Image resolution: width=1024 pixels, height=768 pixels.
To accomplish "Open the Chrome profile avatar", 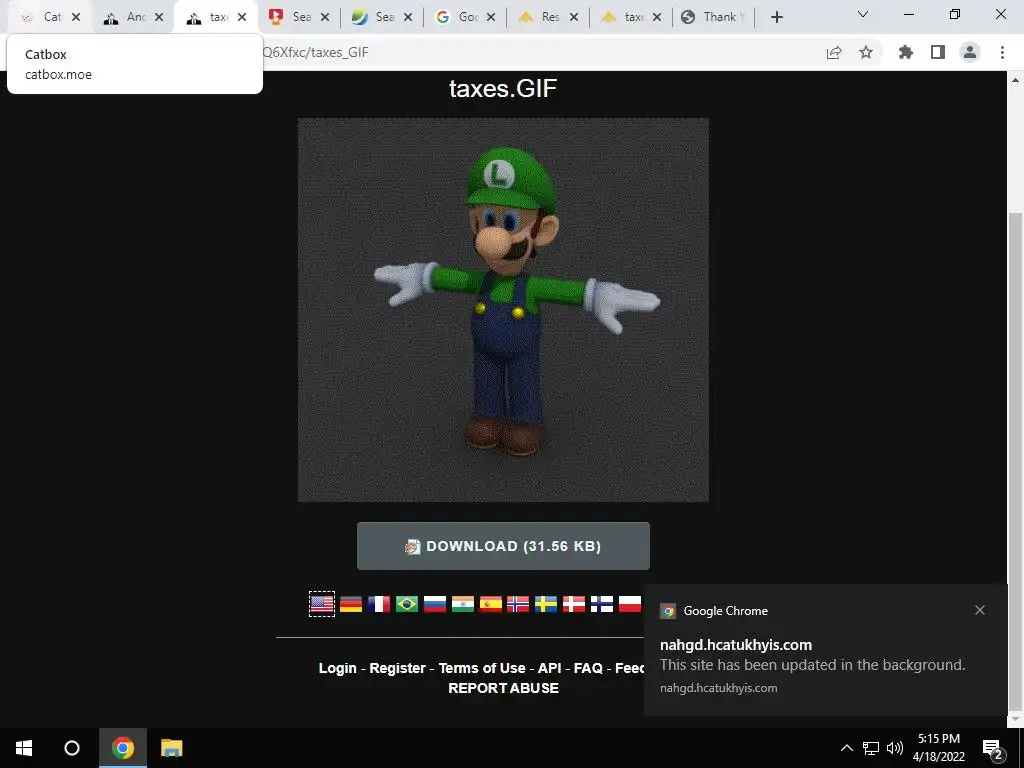I will point(970,52).
